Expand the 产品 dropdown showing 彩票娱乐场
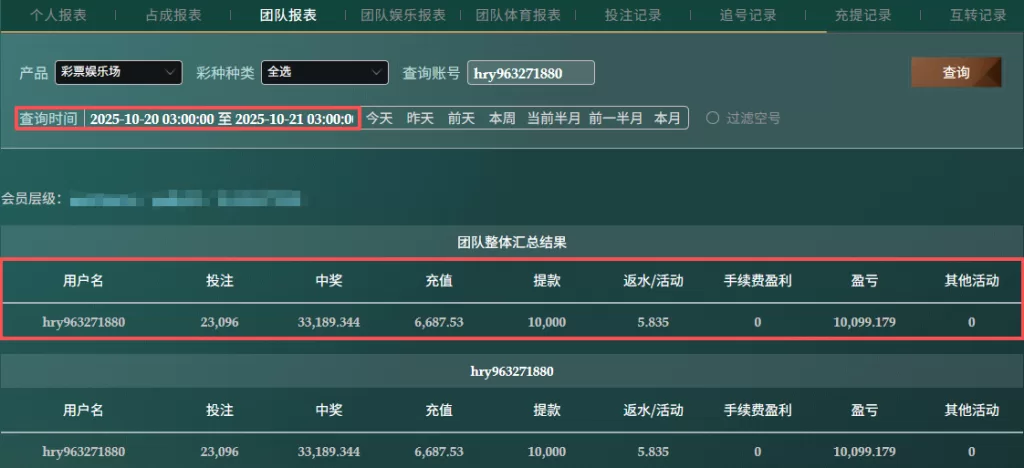1024x468 pixels. pyautogui.click(x=118, y=73)
